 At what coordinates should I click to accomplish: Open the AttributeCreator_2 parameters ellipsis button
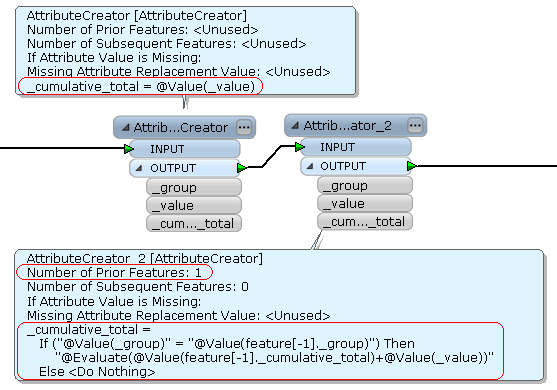click(x=415, y=125)
